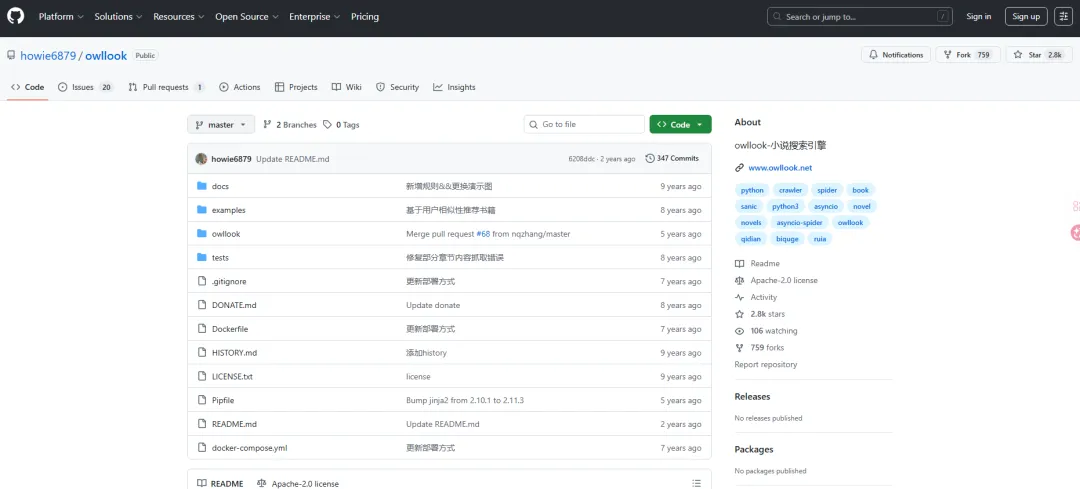Image resolution: width=1080 pixels, height=489 pixels.
Task: Open the docker-compose.yml file
Action: point(249,448)
